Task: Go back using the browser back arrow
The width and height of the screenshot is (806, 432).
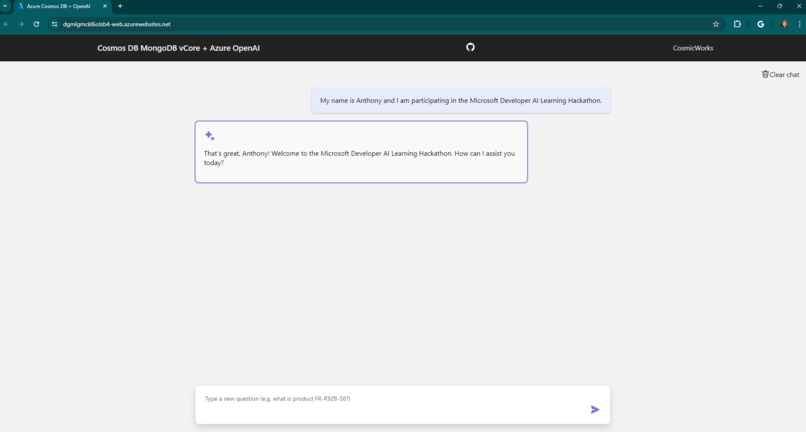Action: [x=6, y=24]
